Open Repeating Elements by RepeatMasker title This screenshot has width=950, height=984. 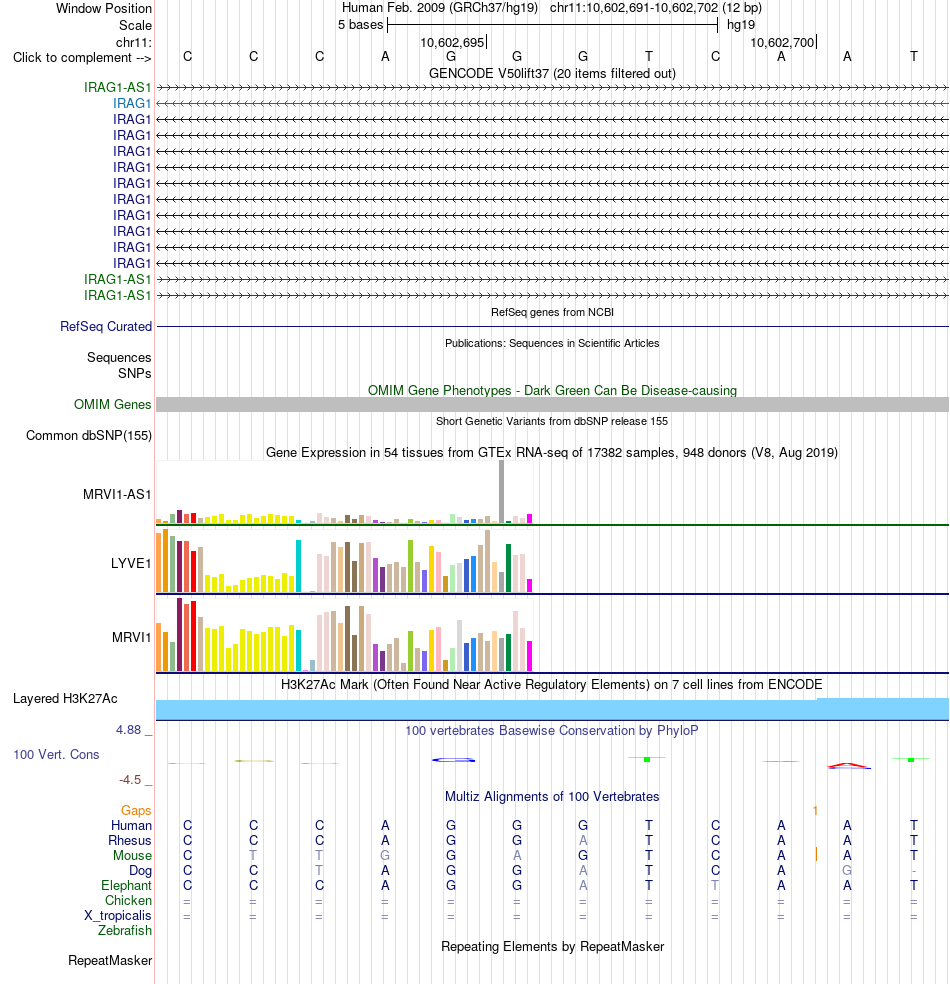pos(552,947)
